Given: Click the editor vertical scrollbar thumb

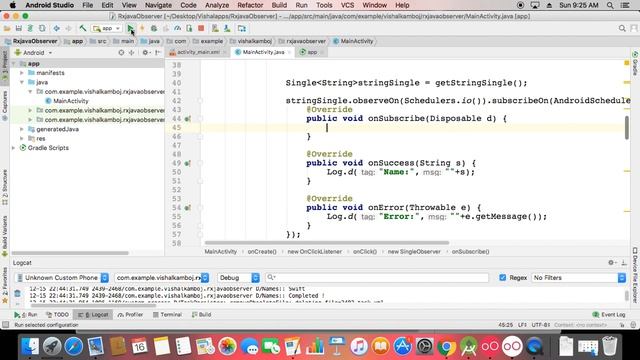Looking at the screenshot, I should 627,127.
